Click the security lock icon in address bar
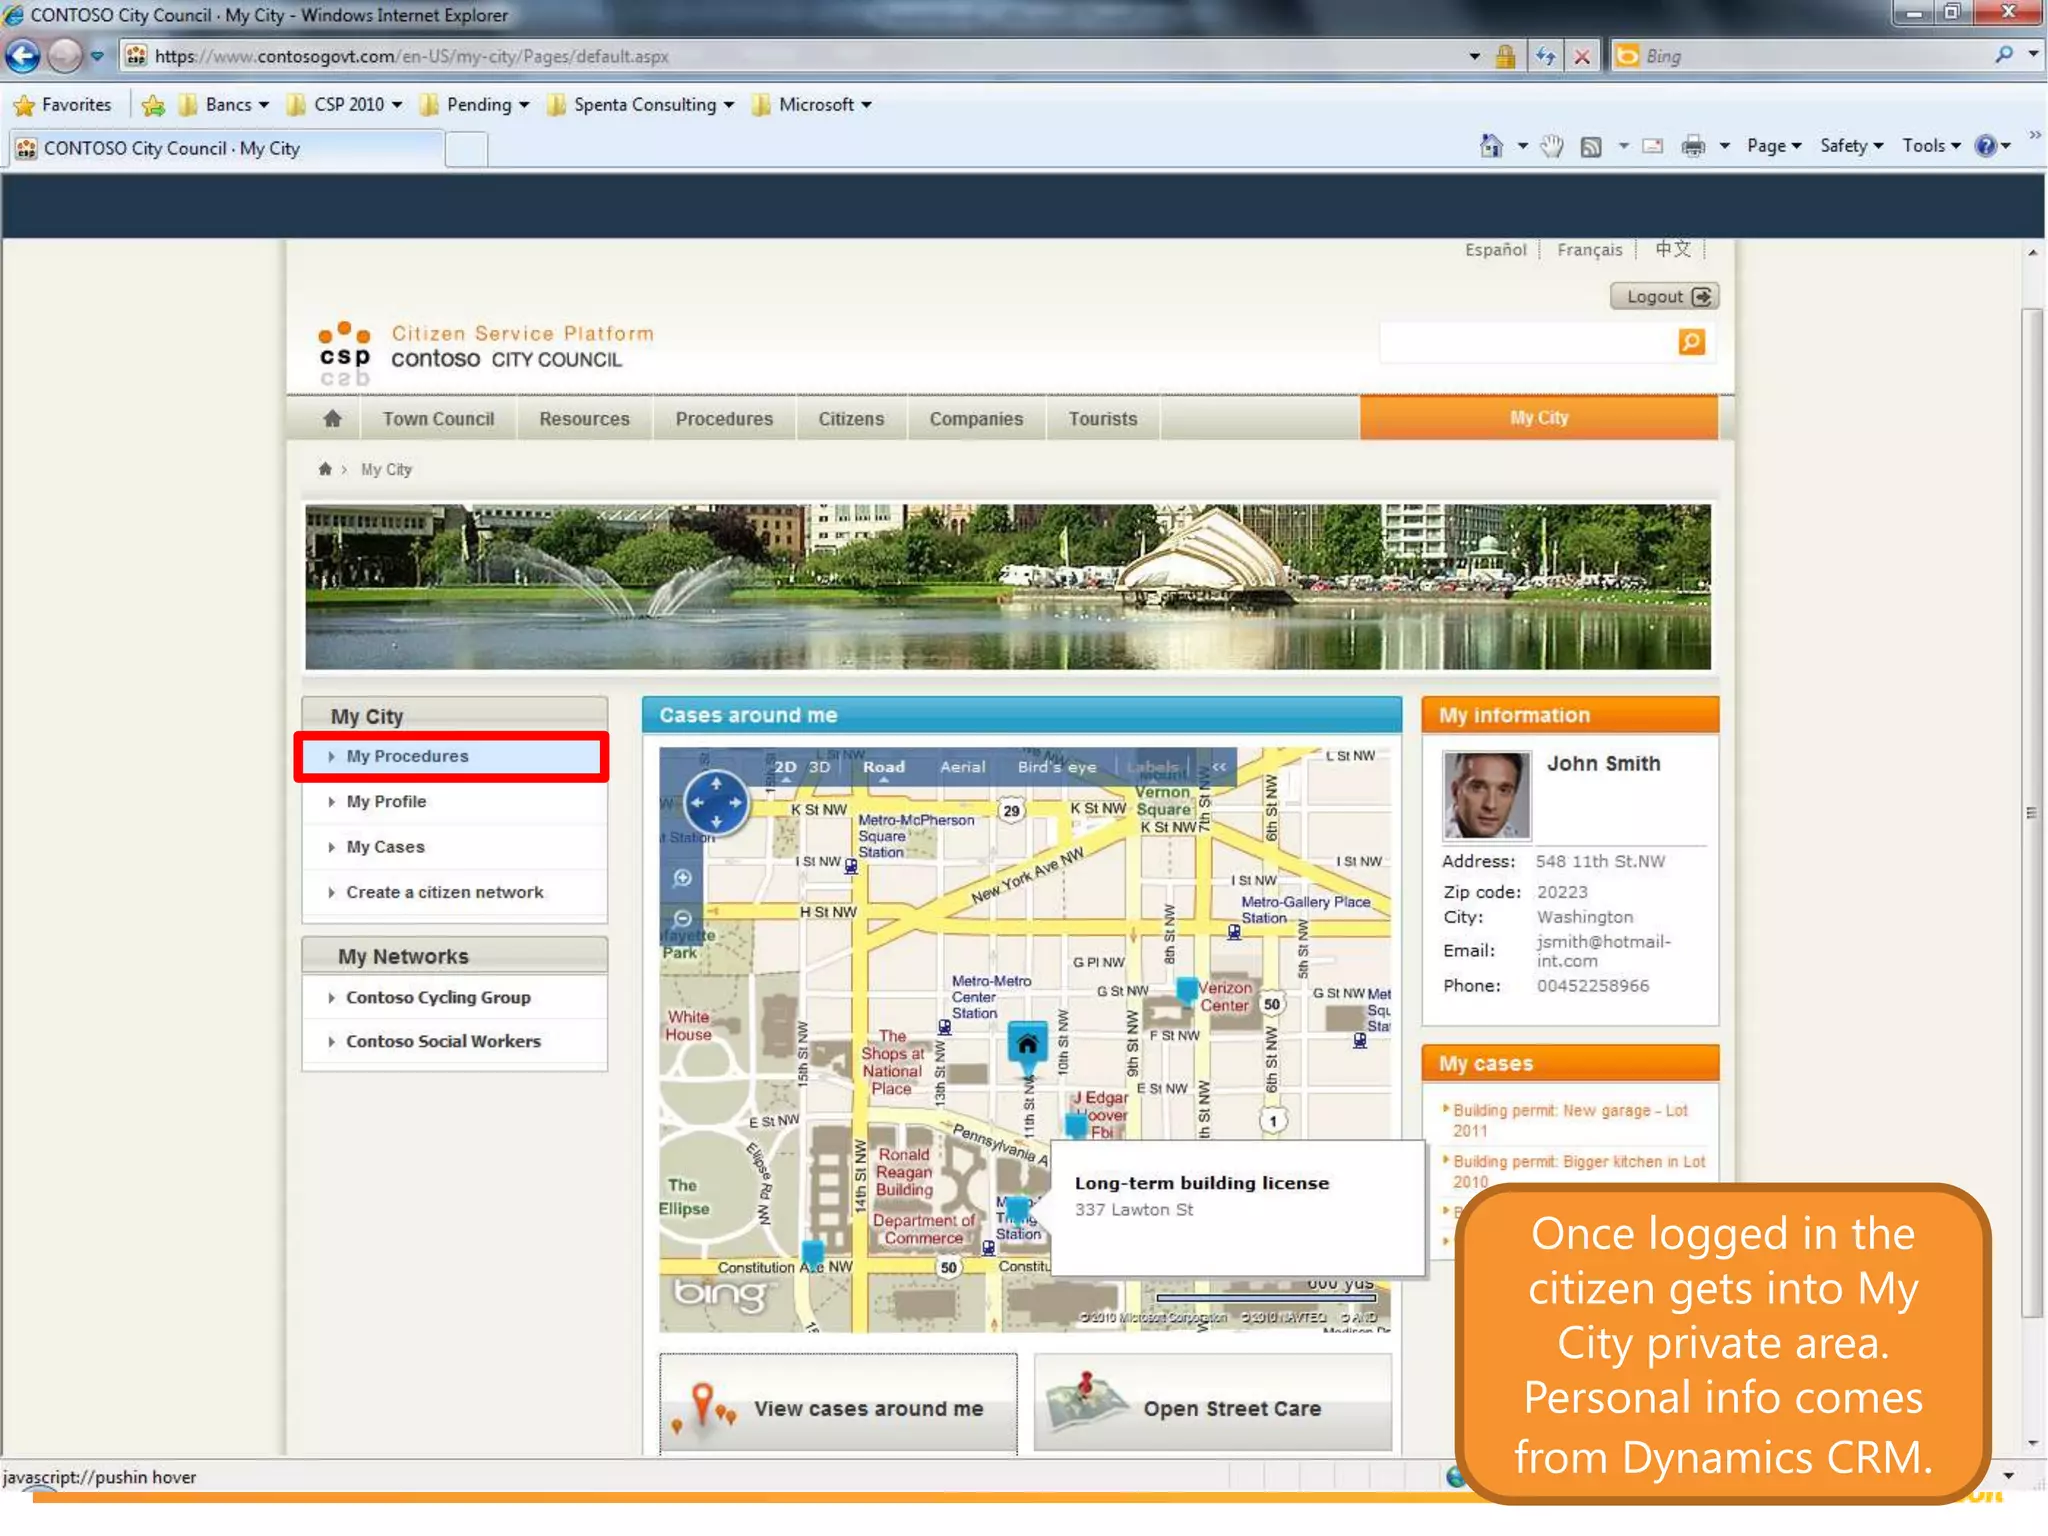 pyautogui.click(x=1505, y=56)
